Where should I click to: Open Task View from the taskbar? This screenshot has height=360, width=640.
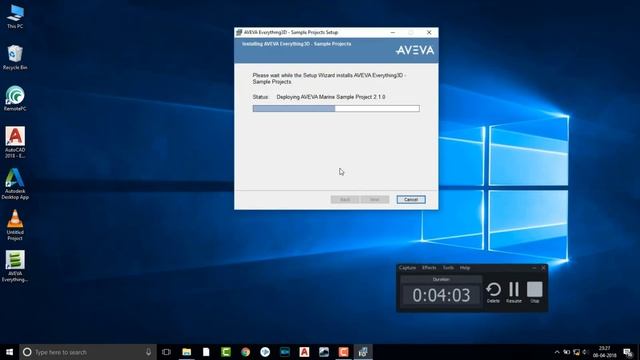(x=166, y=352)
